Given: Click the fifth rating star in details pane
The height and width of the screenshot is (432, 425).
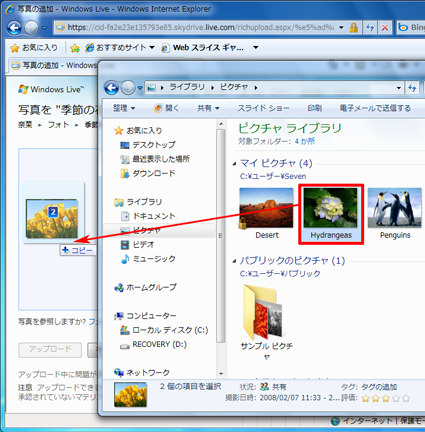Looking at the screenshot, I should point(406,398).
